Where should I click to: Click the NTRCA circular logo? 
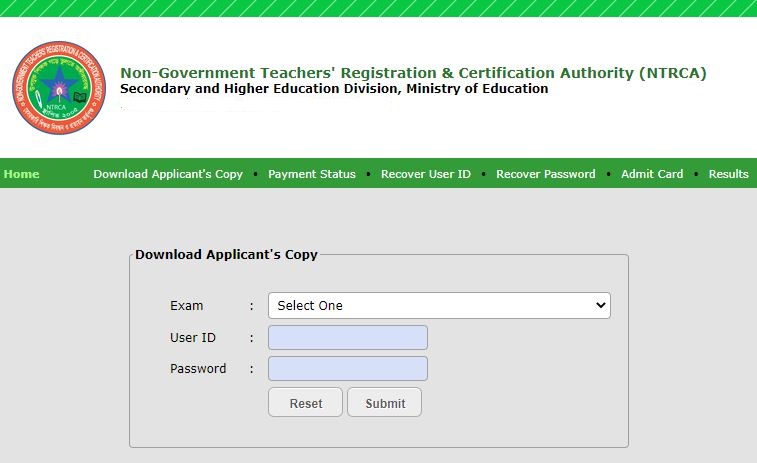pos(59,88)
